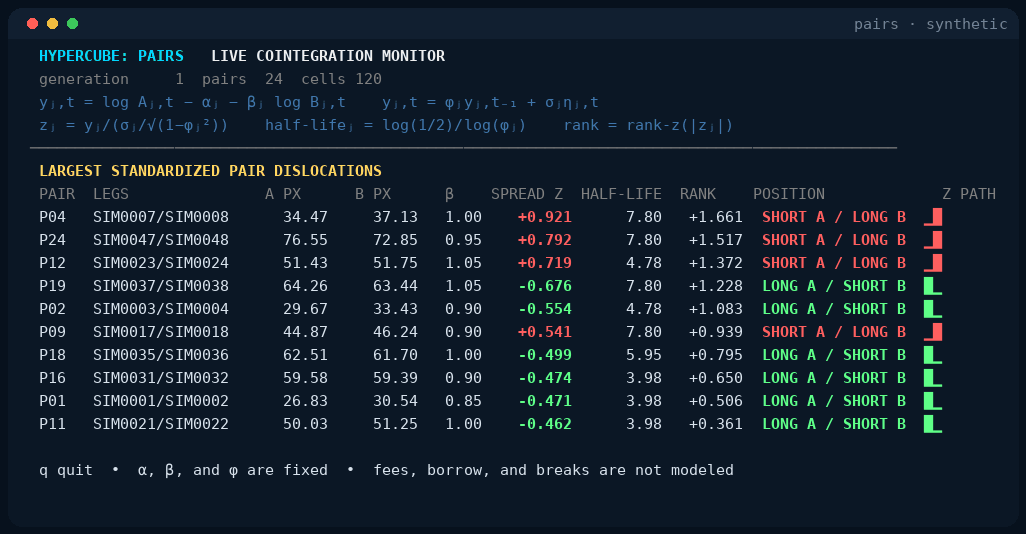Click spread Z value +0.921
Viewport: 1026px width, 534px height.
544,217
